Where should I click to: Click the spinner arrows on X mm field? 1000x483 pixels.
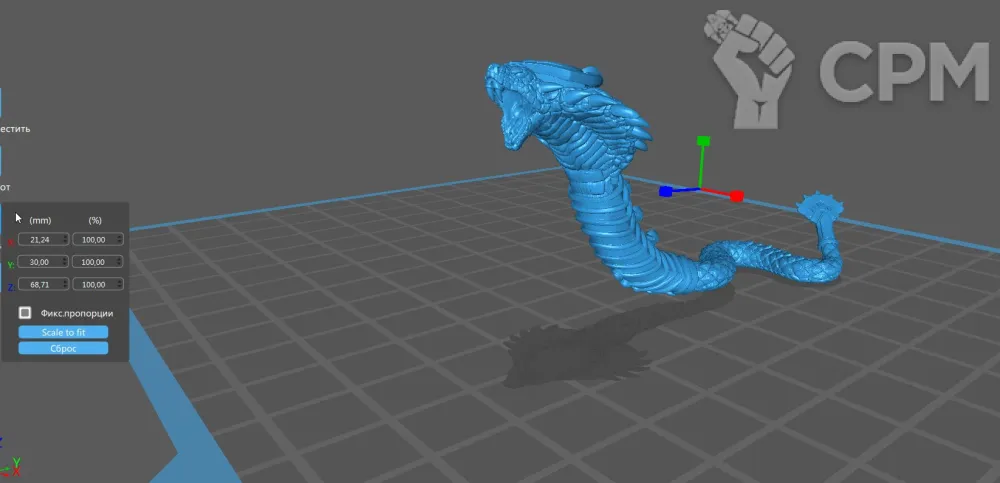tap(66, 239)
